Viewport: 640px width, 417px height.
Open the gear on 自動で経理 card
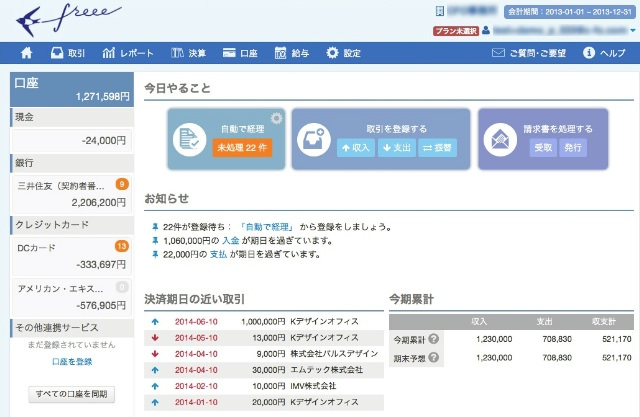pos(276,118)
